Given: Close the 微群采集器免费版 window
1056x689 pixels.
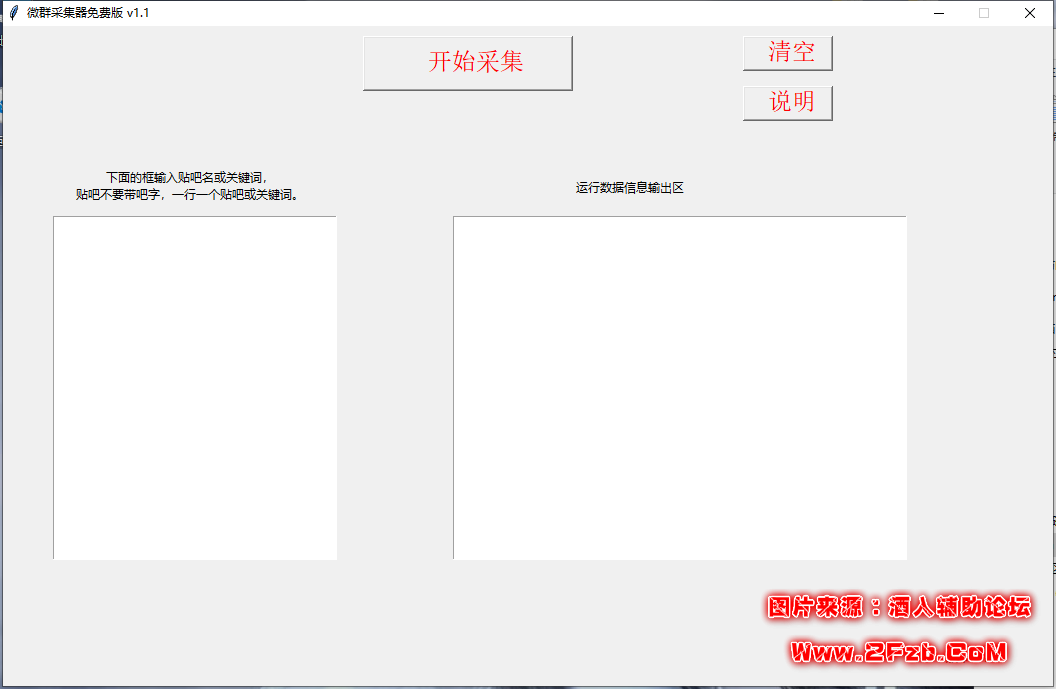Looking at the screenshot, I should [1030, 13].
